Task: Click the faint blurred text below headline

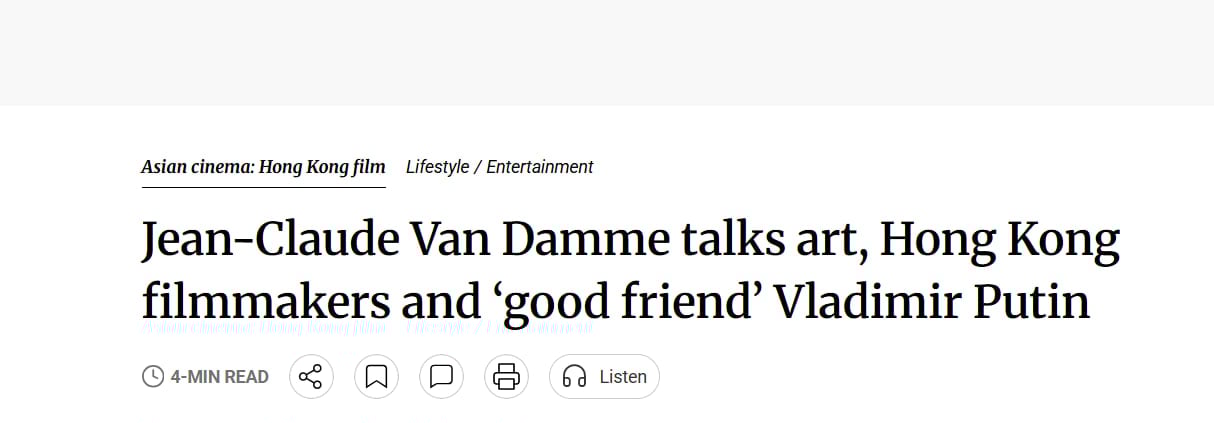Action: click(x=367, y=327)
